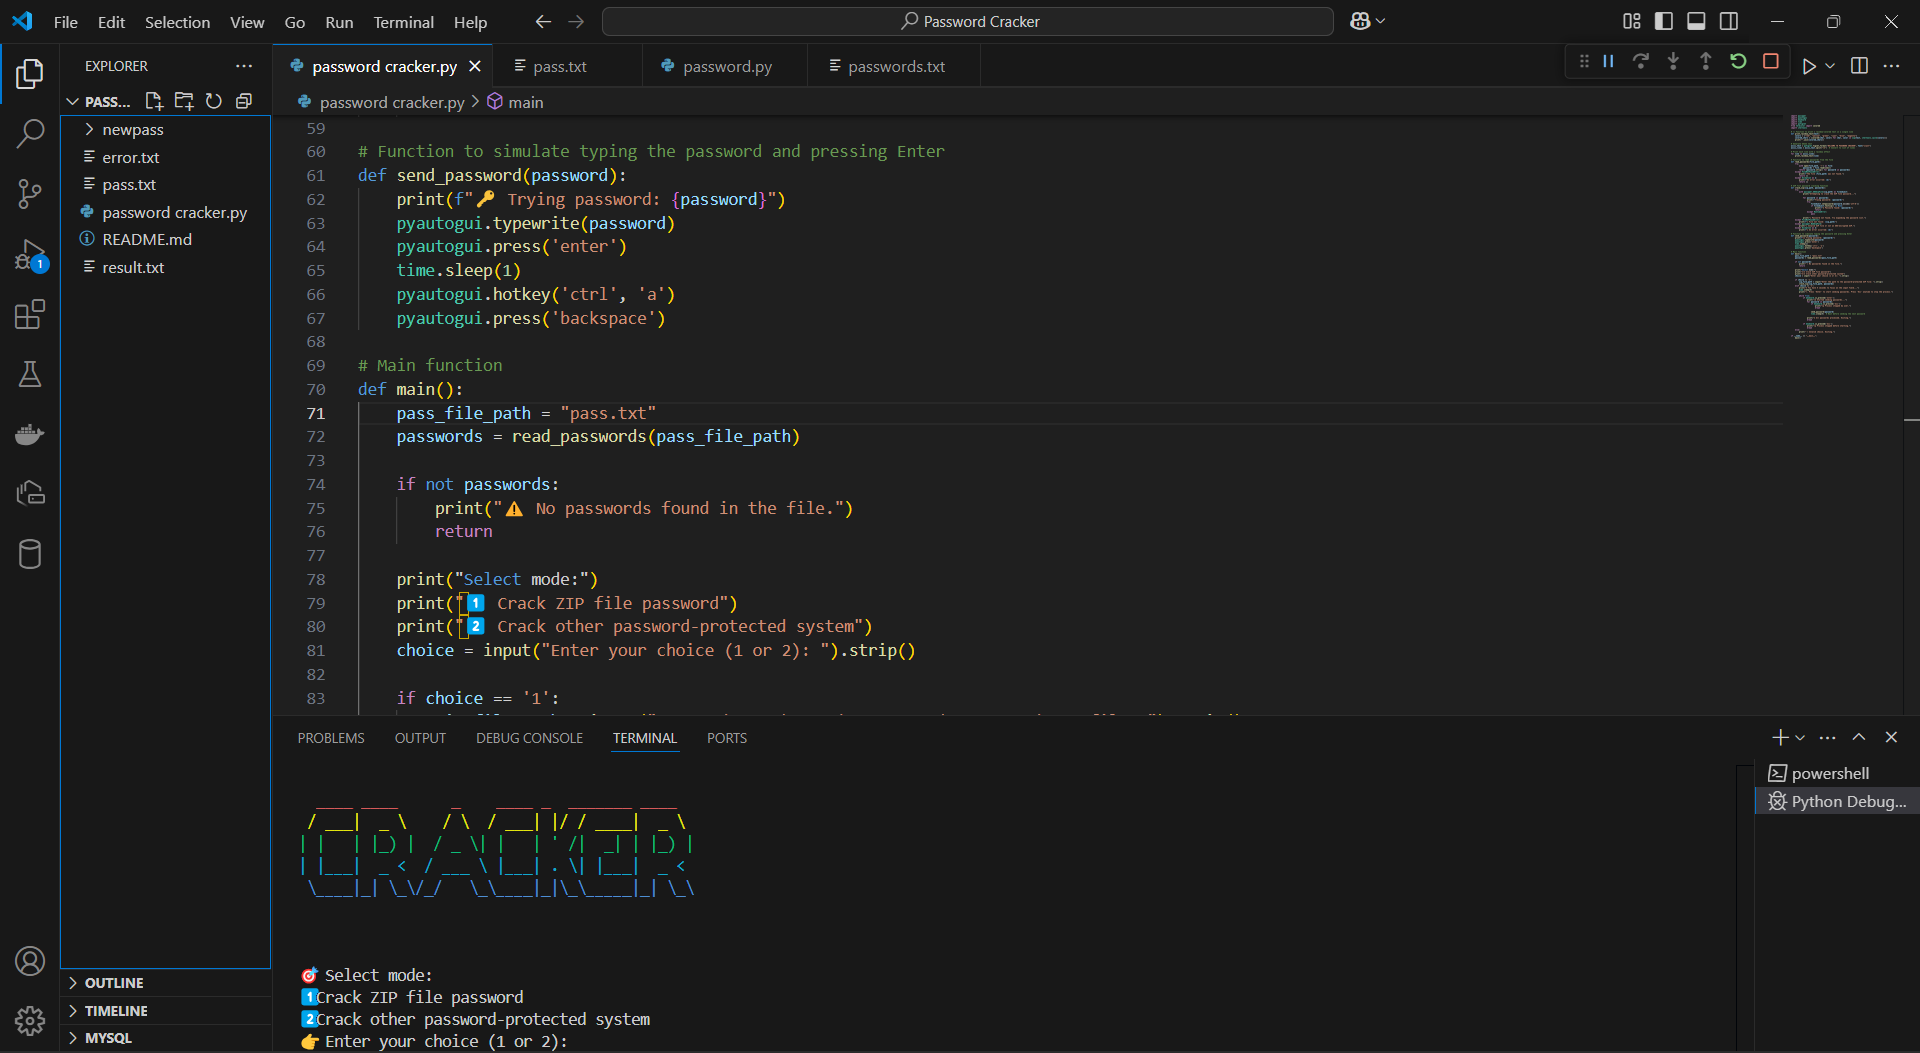Screen dimensions: 1920x1053
Task: Open the Search view in activity bar
Action: [30, 133]
